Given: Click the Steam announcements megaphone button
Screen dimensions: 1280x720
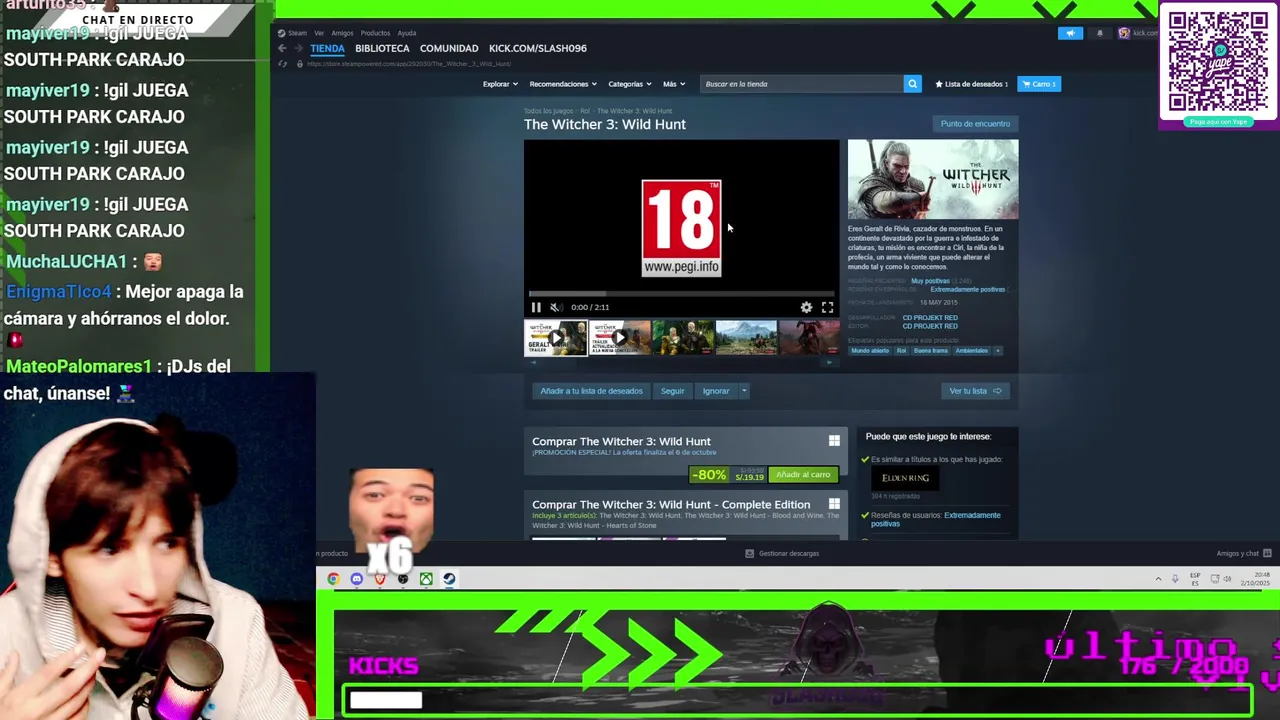Looking at the screenshot, I should click(1070, 33).
